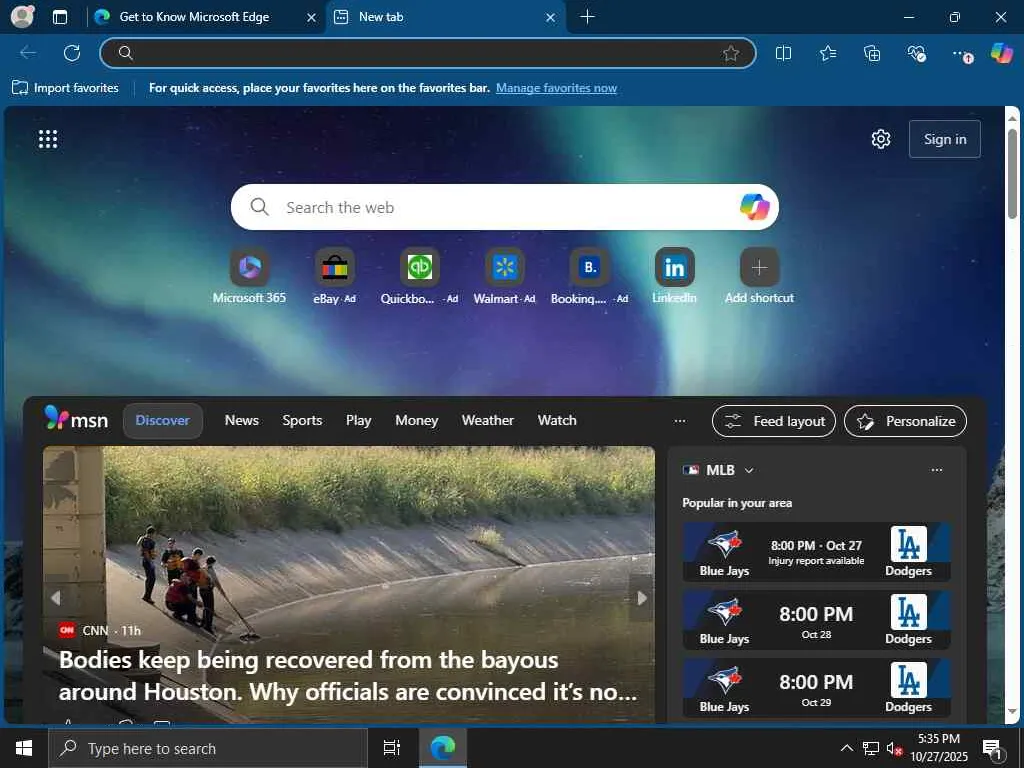The image size is (1024, 768).
Task: Open the Walmart shortcut tile
Action: point(504,276)
